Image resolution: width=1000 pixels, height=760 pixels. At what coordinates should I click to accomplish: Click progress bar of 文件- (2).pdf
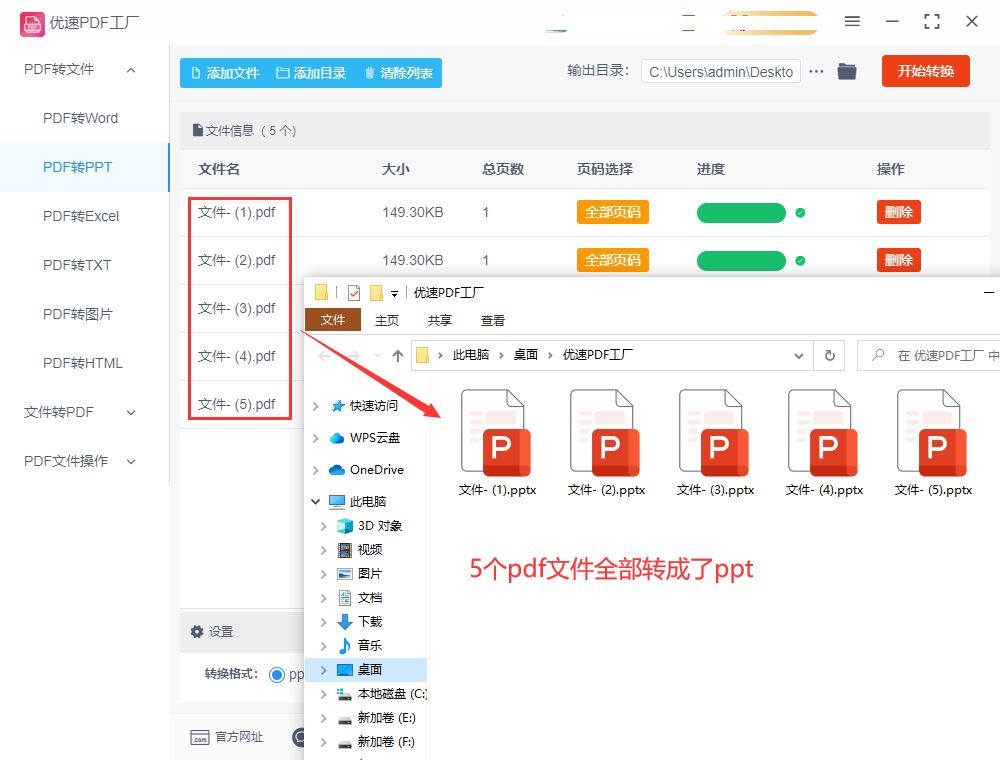click(741, 261)
